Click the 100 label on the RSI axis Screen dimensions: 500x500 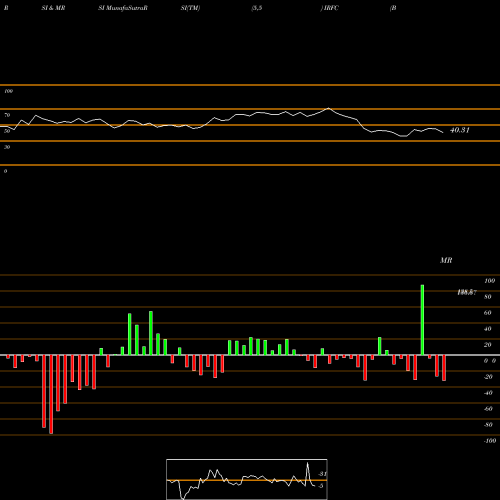pos(8,91)
